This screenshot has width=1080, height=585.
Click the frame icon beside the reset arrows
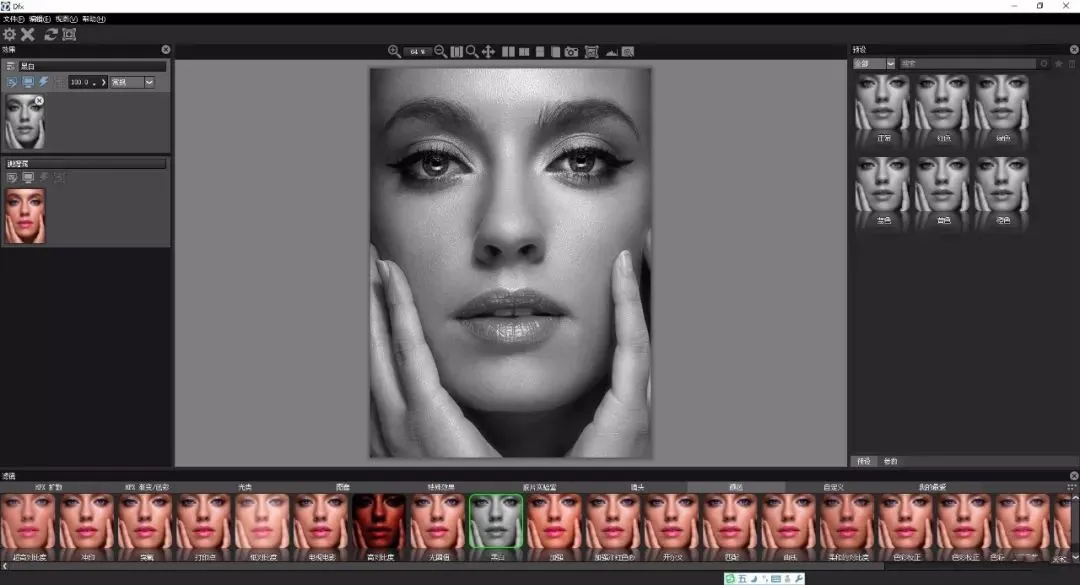[x=69, y=34]
